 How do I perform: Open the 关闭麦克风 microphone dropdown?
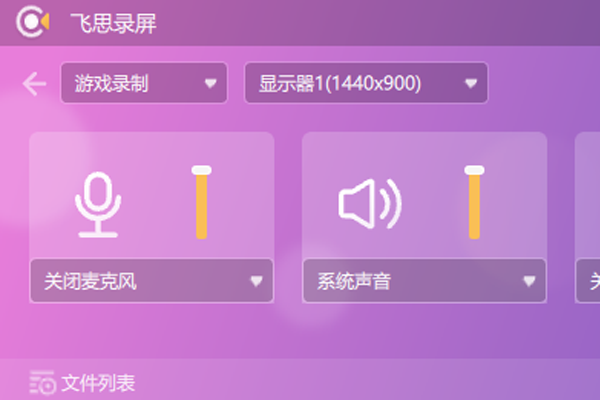pyautogui.click(x=152, y=281)
